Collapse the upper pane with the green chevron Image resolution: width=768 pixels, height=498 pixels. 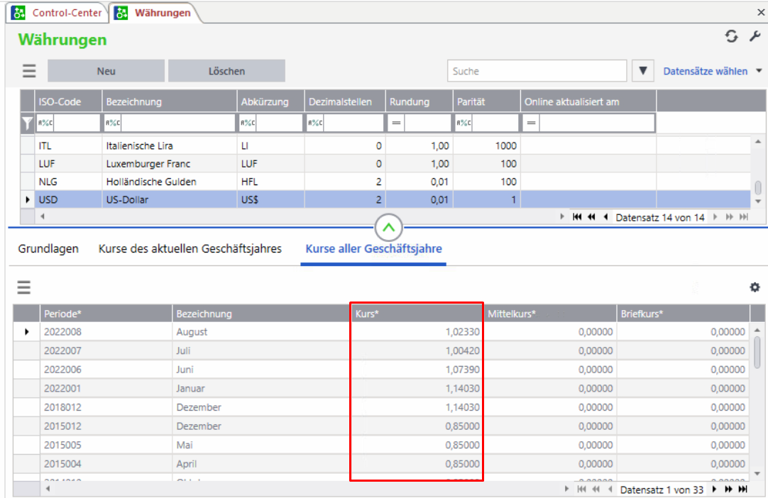pyautogui.click(x=388, y=228)
